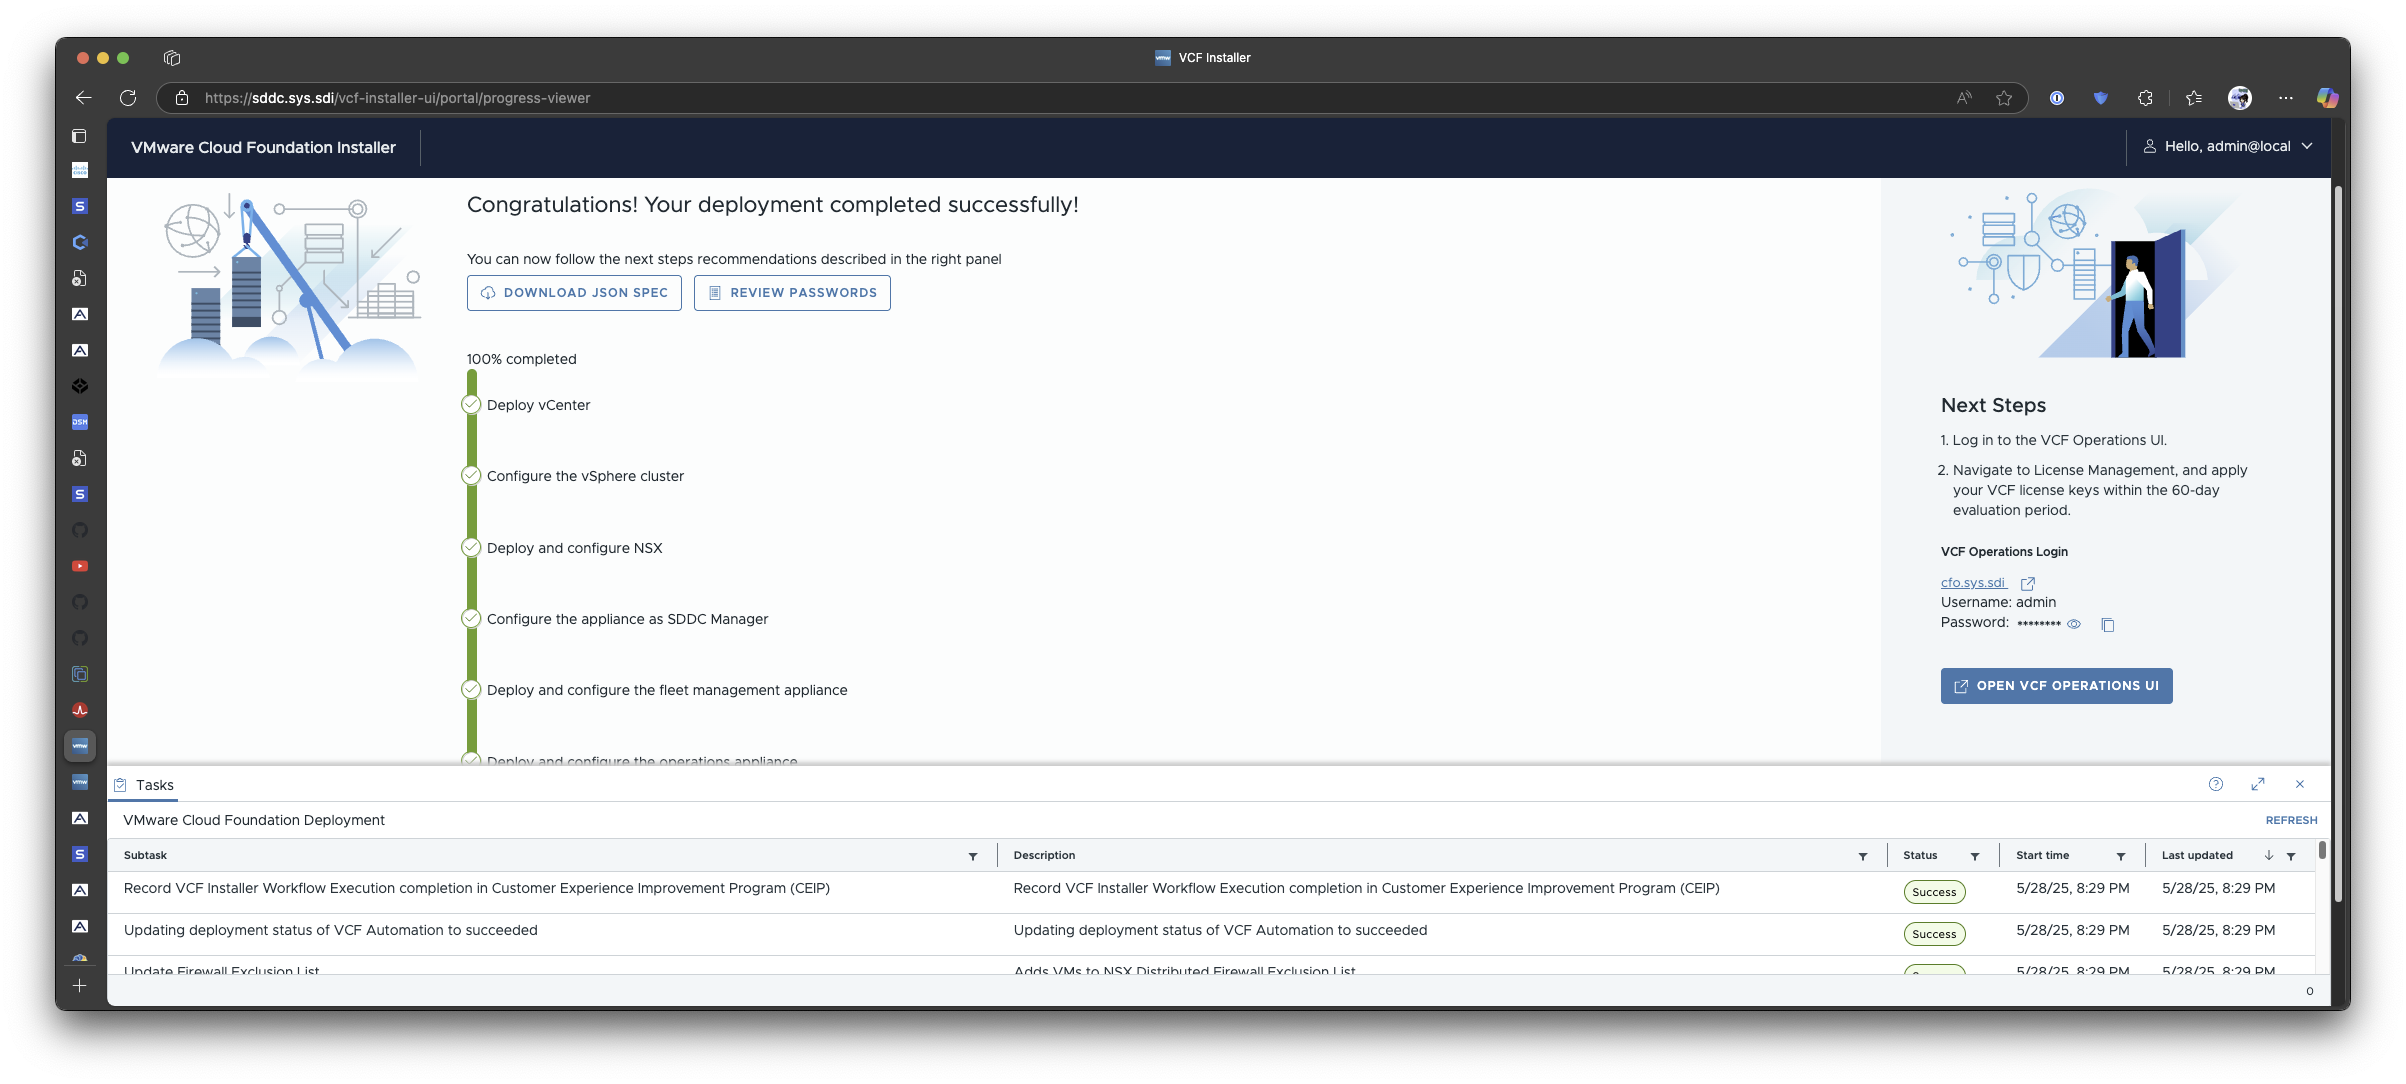Click the Configure the vSphere cluster checkmark
The width and height of the screenshot is (2406, 1084).
(471, 476)
